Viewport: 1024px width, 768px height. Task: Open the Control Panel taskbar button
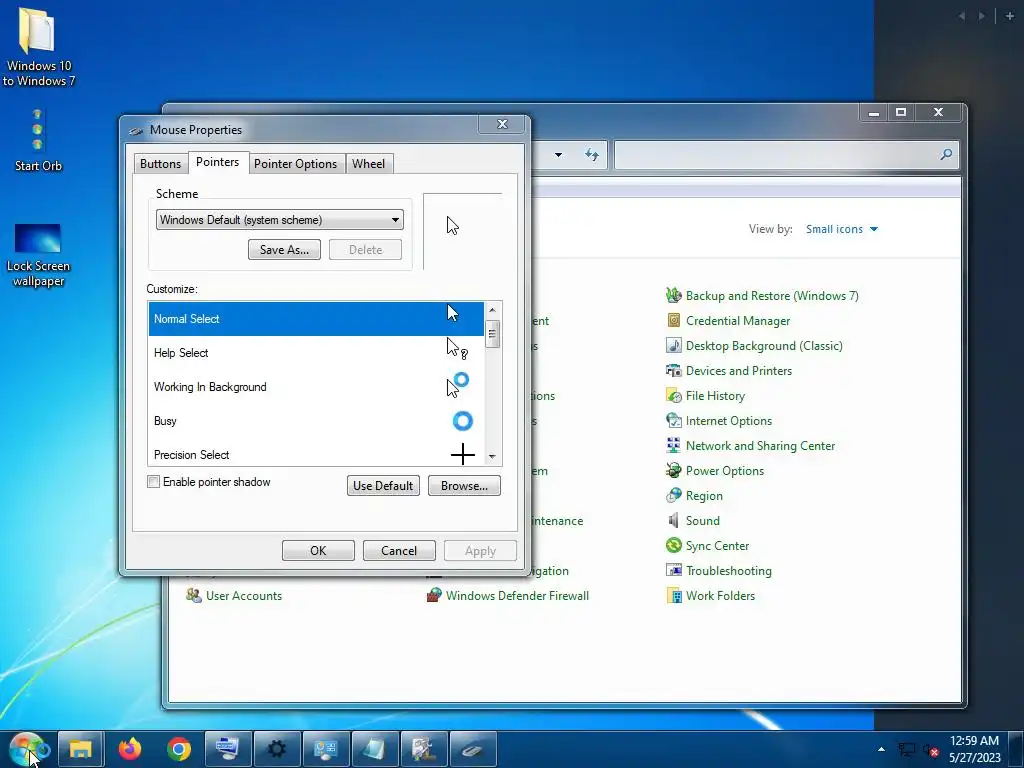click(326, 748)
